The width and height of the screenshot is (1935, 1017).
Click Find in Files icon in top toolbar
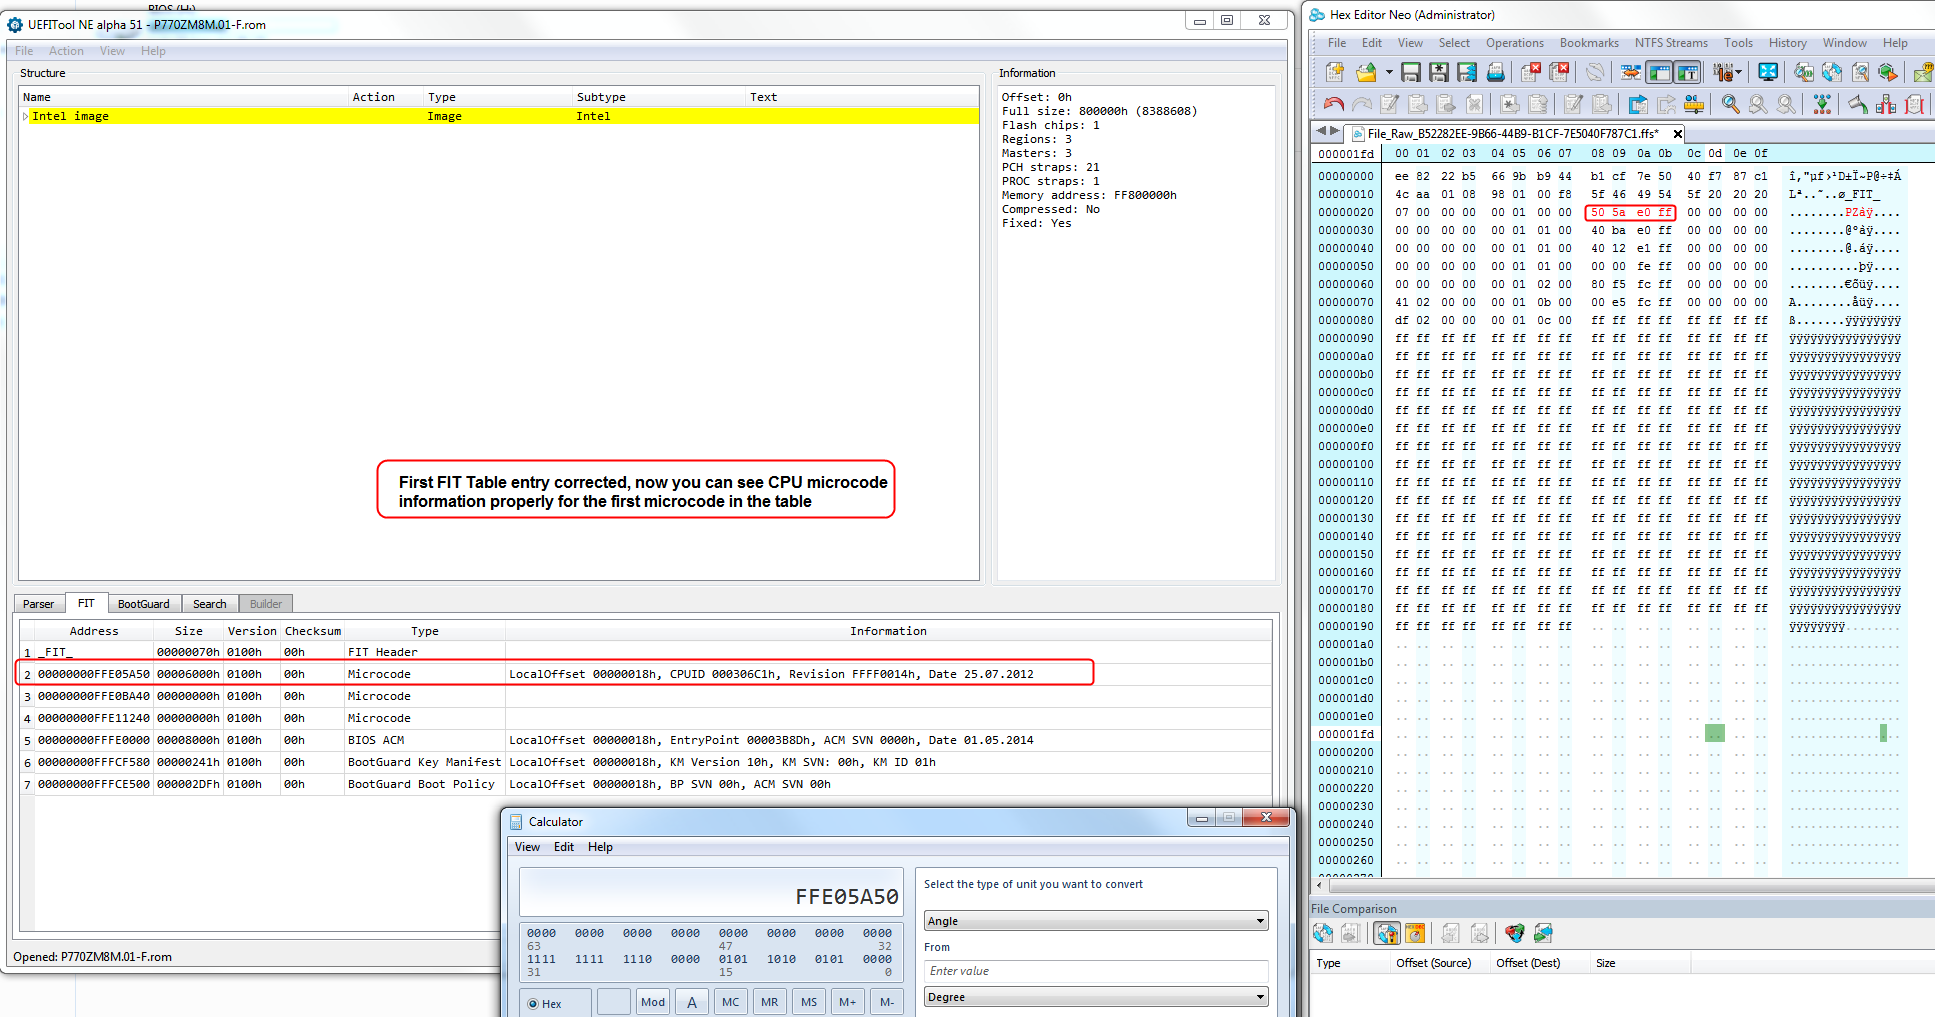pos(1803,72)
